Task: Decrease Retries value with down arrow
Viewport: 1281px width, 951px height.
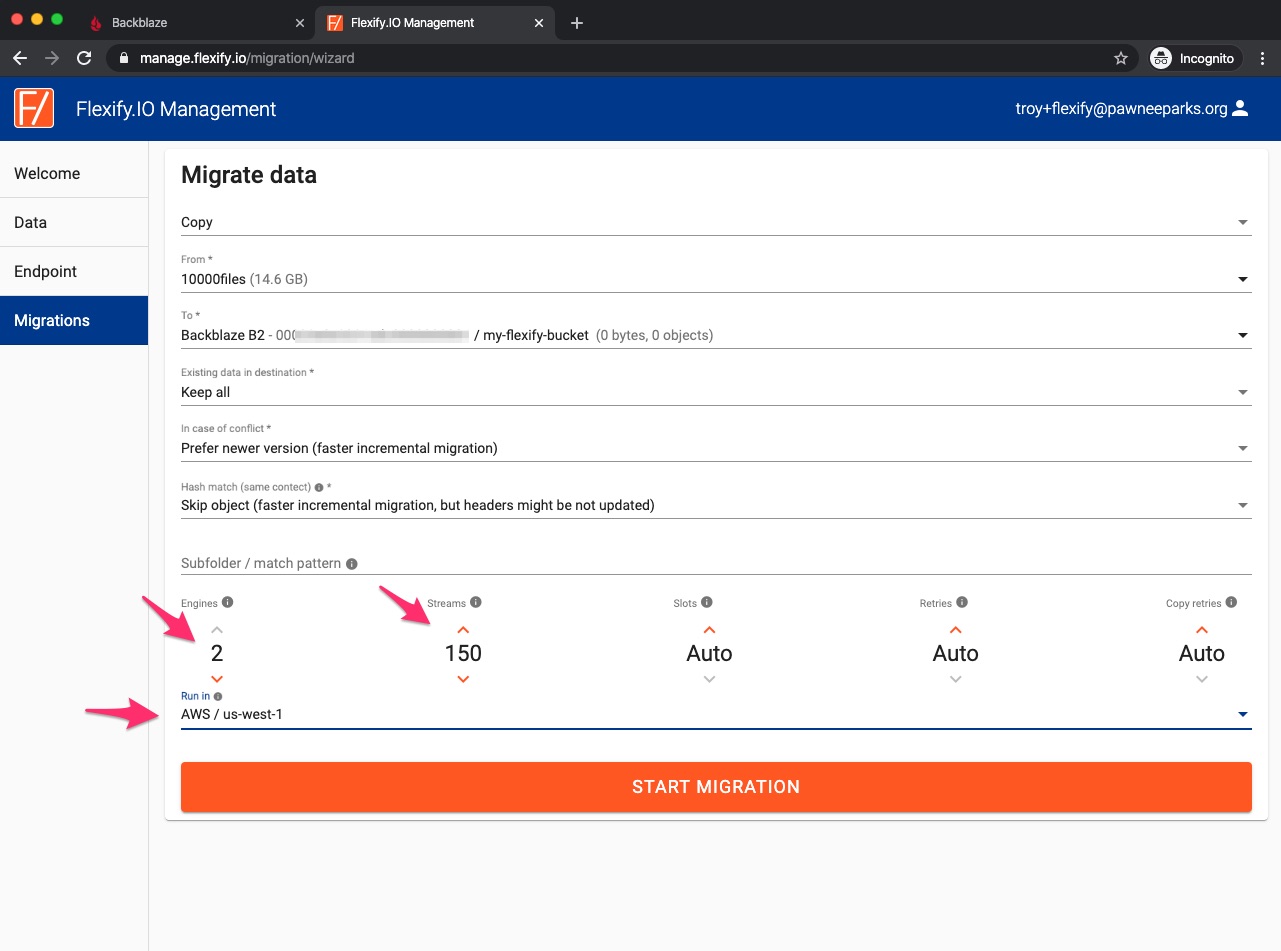Action: click(955, 679)
